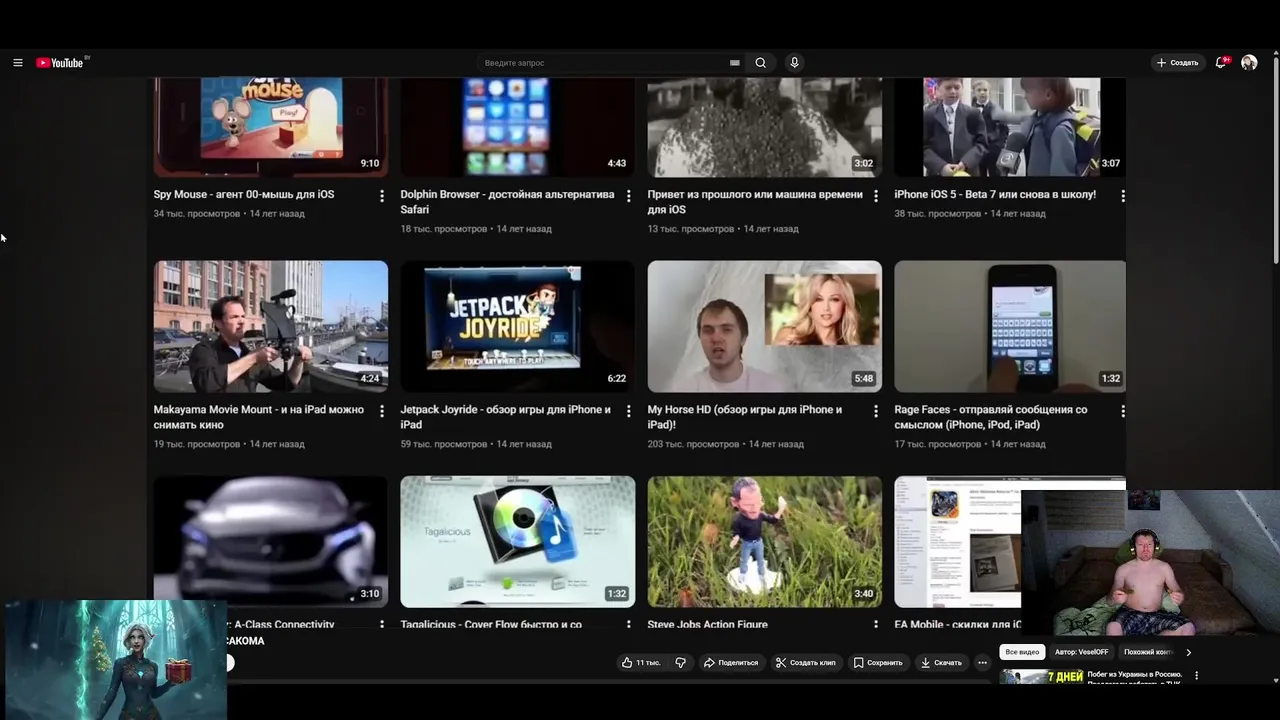
Task: Open notifications bell
Action: pyautogui.click(x=1222, y=63)
